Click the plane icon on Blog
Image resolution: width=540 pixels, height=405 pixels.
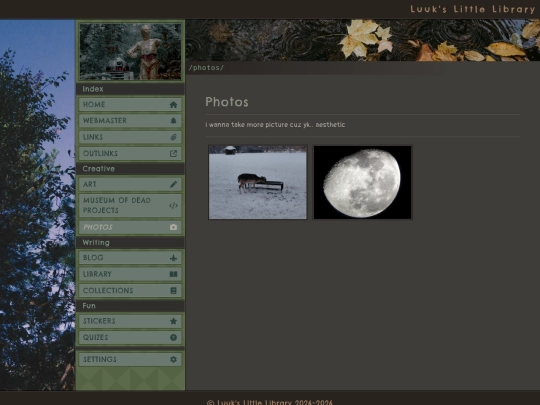click(173, 258)
